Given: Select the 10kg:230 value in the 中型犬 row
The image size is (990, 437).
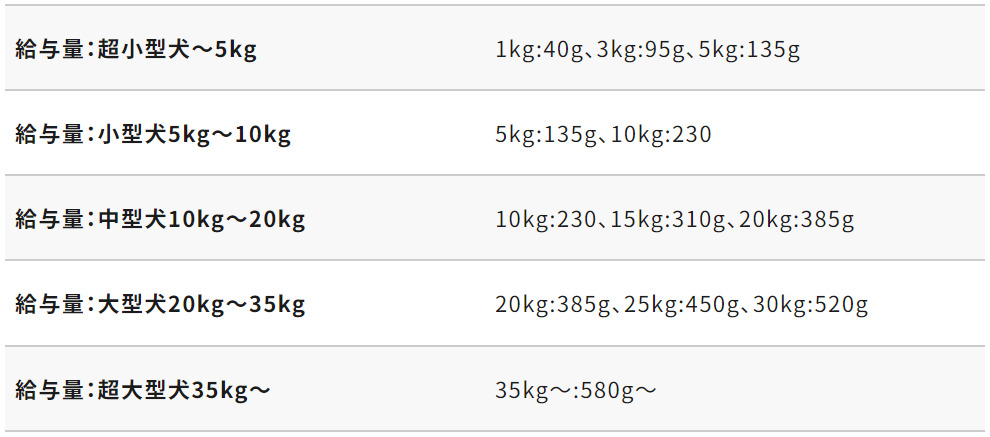Looking at the screenshot, I should coord(545,219).
